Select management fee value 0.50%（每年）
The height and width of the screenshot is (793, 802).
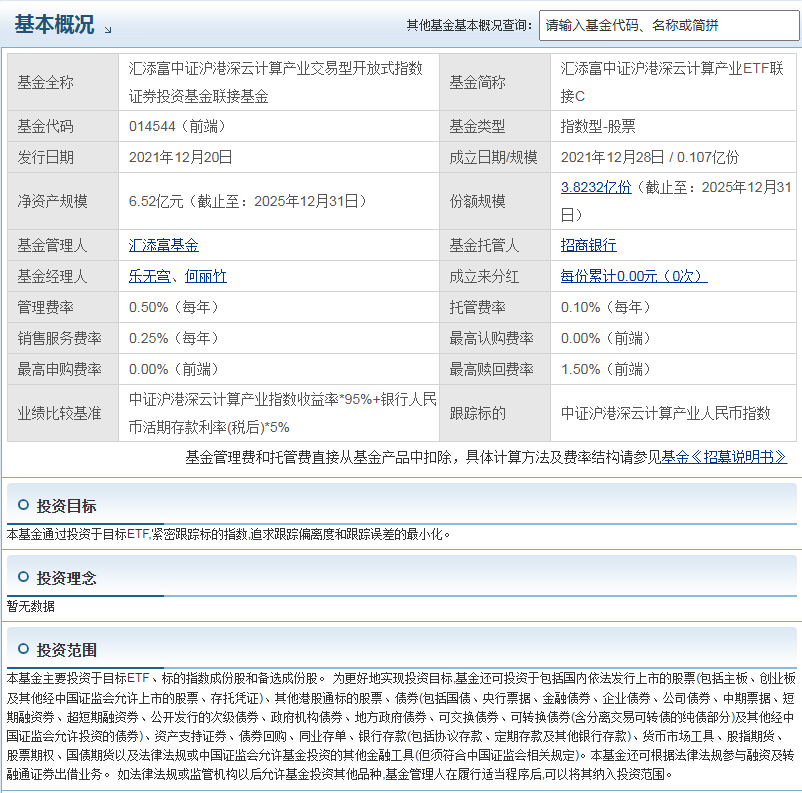point(174,307)
